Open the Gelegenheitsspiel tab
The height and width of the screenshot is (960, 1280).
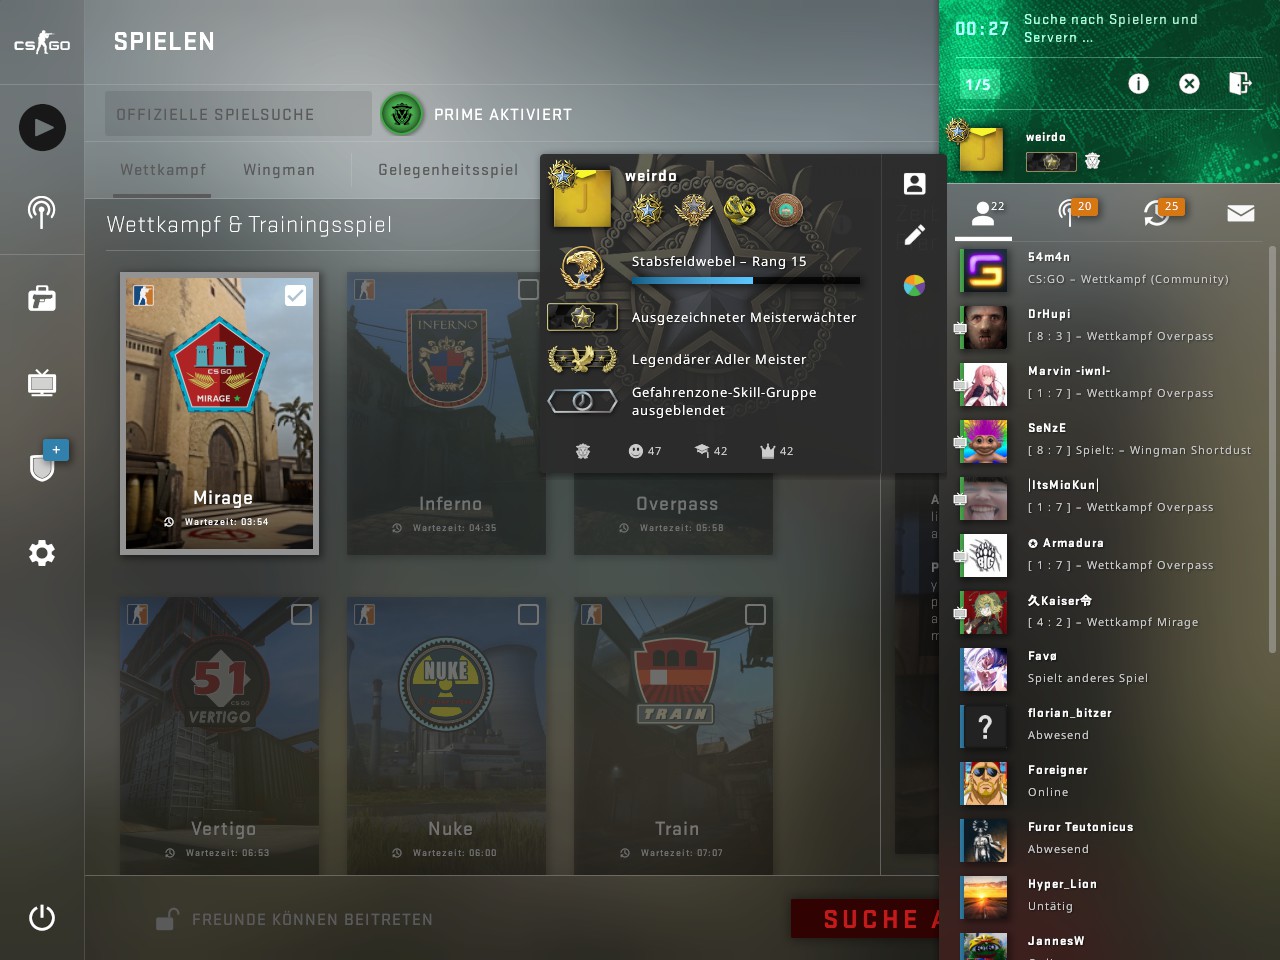point(448,170)
